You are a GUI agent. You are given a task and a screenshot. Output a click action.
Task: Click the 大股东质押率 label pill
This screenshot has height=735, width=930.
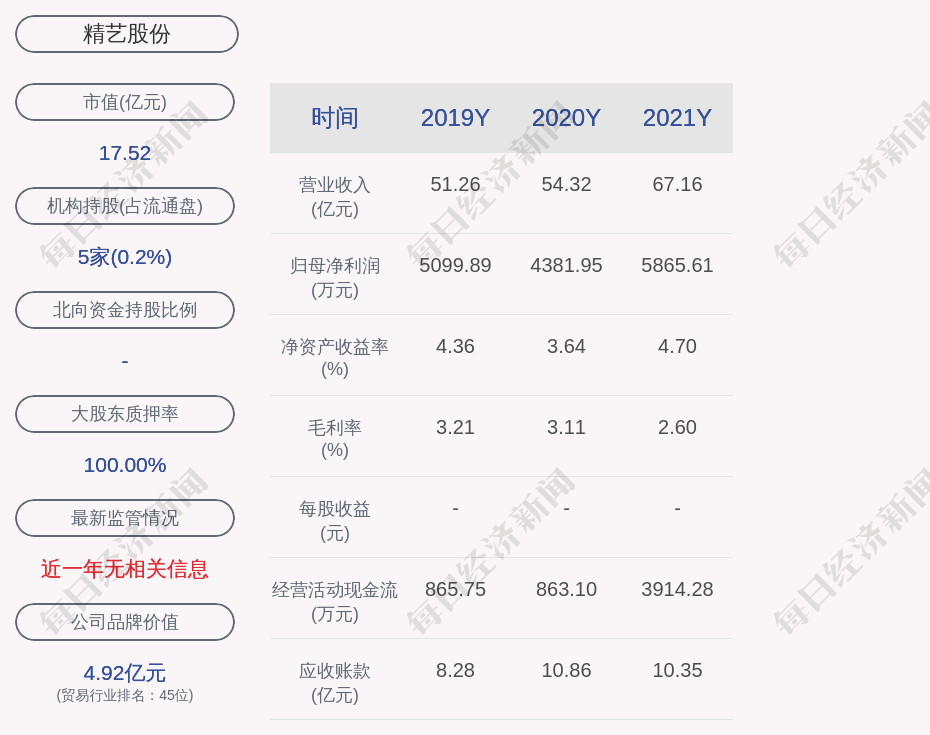(125, 413)
